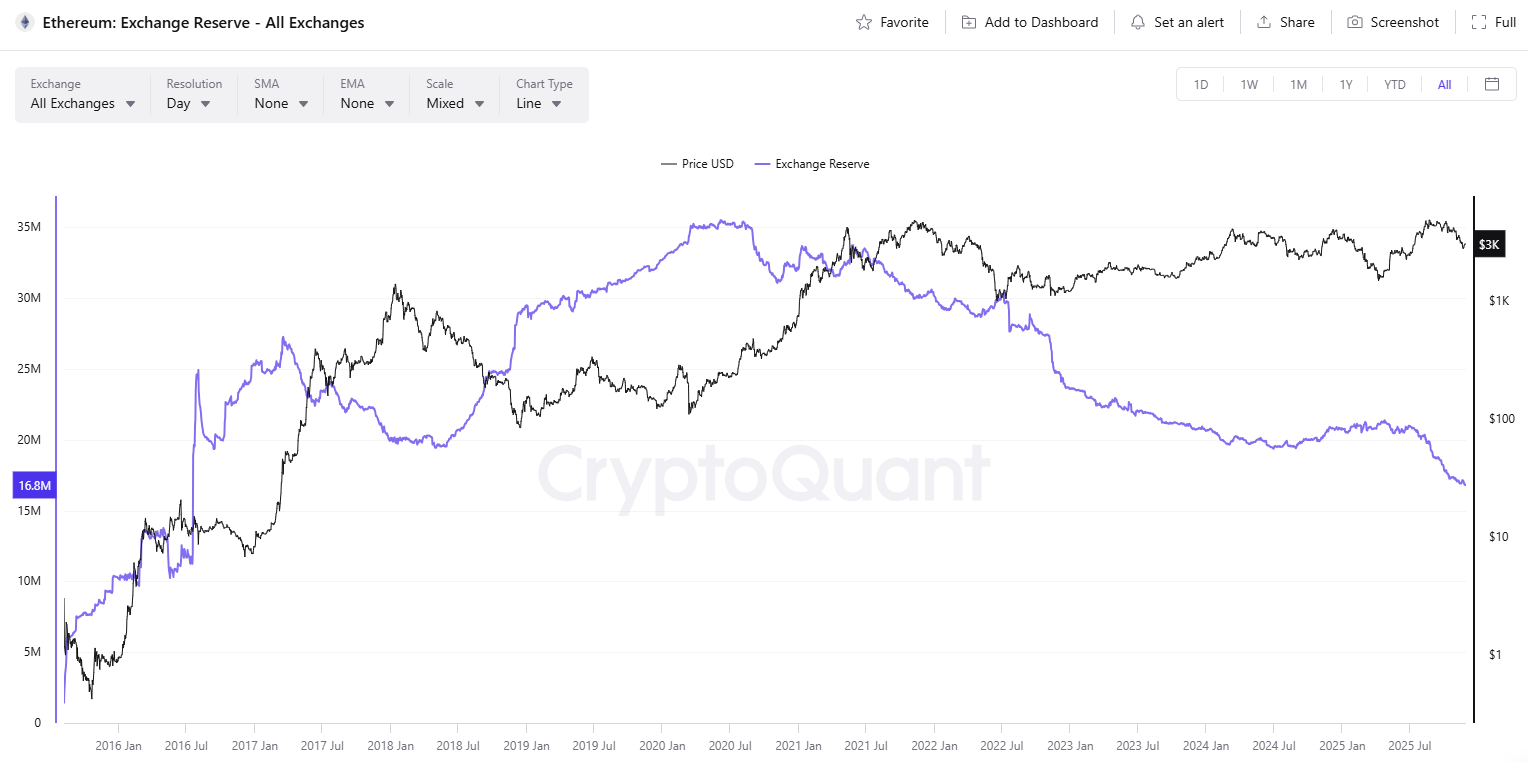
Task: Toggle the Price USD legend series
Action: pyautogui.click(x=697, y=163)
